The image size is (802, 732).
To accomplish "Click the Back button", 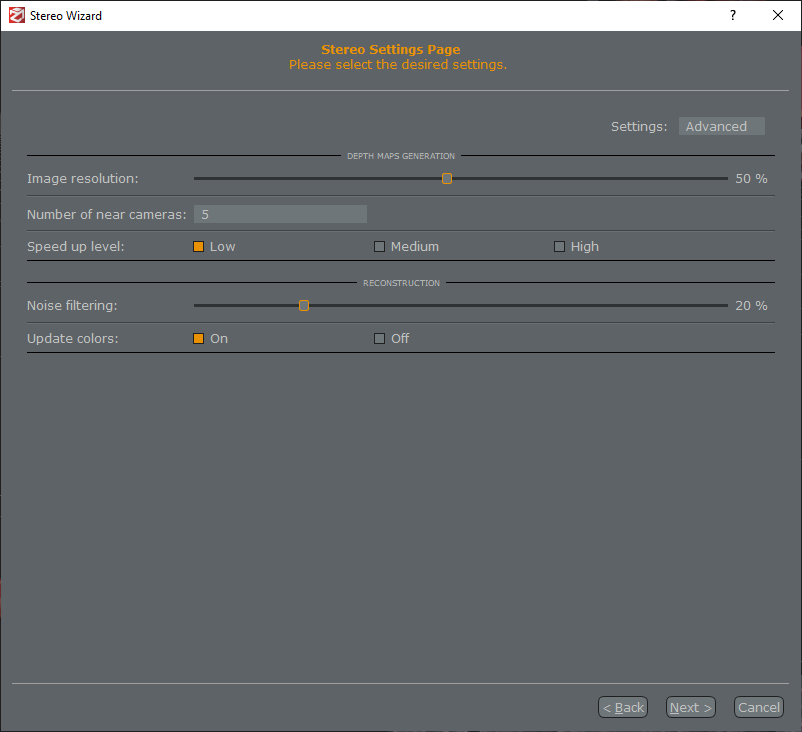I will 622,707.
